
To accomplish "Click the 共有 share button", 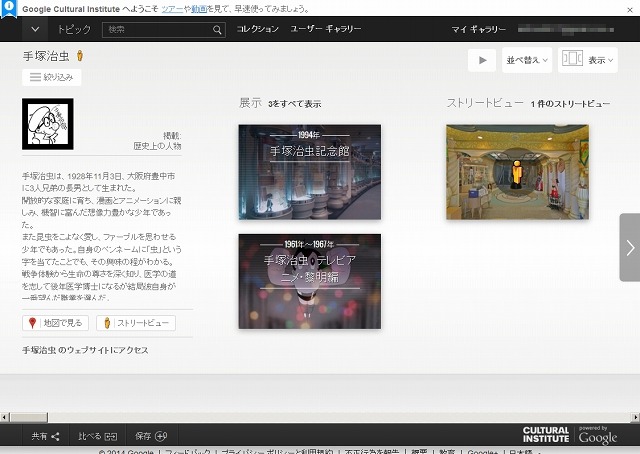I will click(x=45, y=436).
